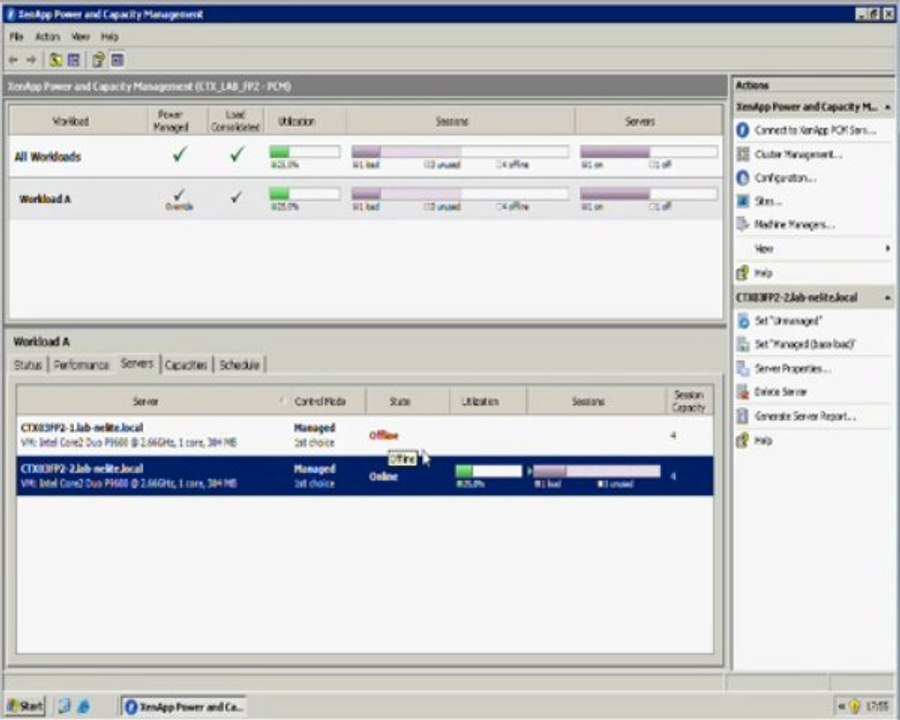
Task: Click Power Managed Override checkmark for Workload A
Action: pos(179,195)
